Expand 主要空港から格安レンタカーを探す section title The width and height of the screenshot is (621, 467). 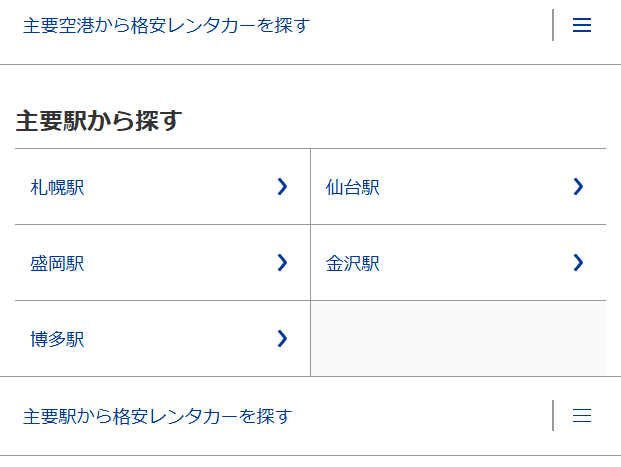coord(166,26)
